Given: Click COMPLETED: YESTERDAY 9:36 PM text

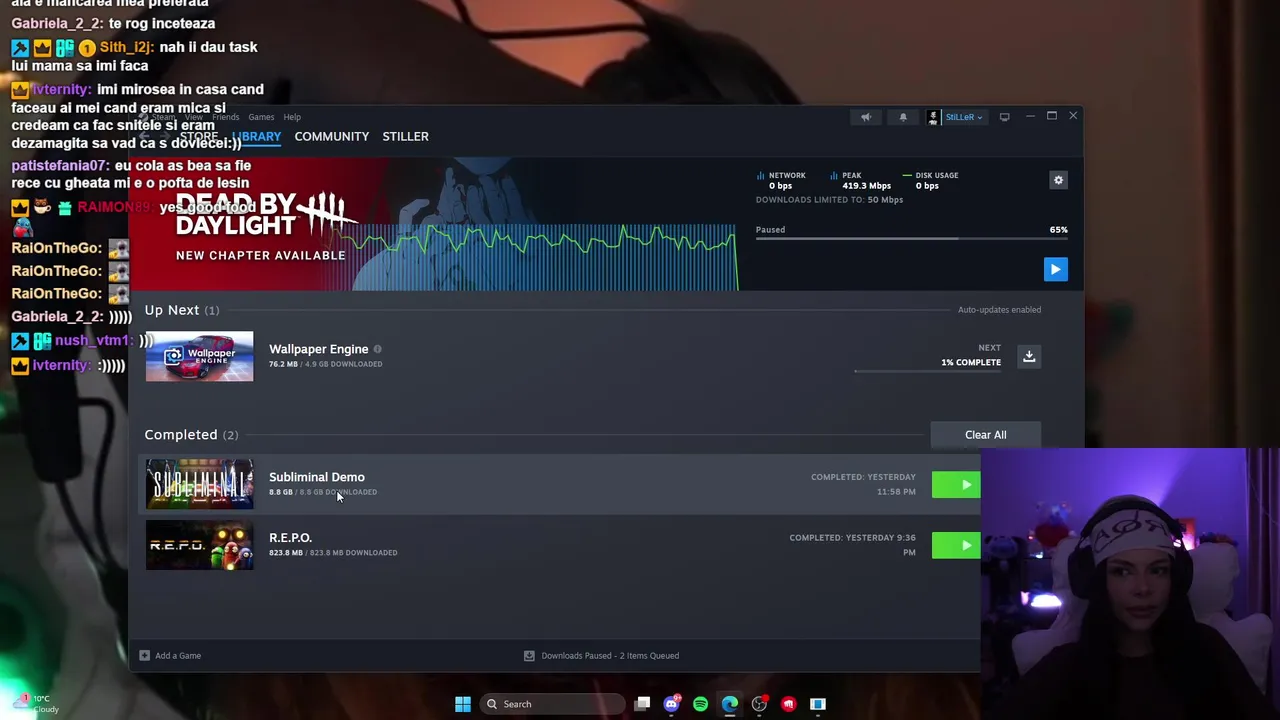Looking at the screenshot, I should [852, 545].
